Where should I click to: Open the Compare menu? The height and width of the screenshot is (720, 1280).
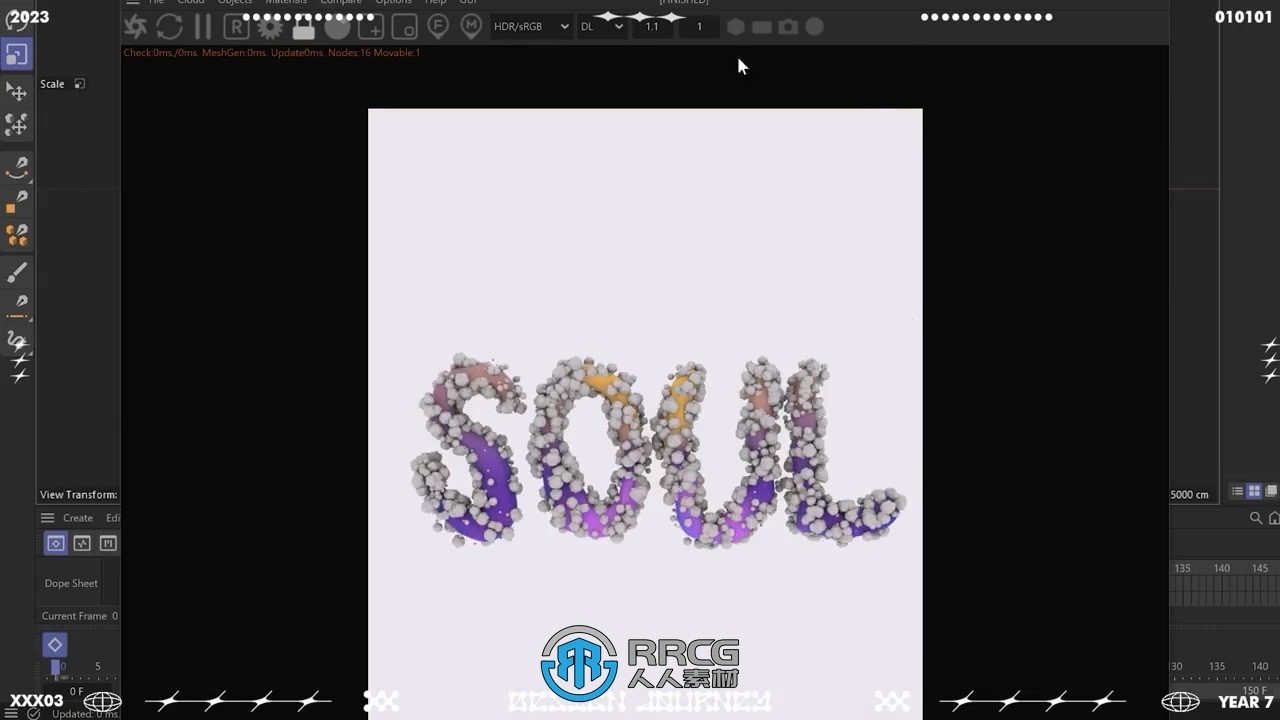point(341,3)
